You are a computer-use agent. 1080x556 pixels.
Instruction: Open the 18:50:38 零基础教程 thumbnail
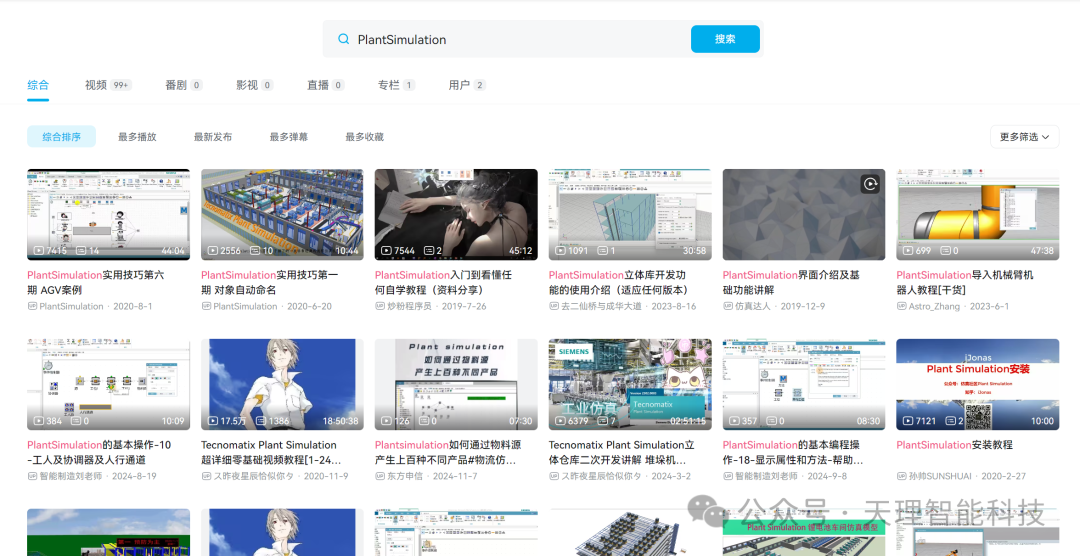point(282,384)
